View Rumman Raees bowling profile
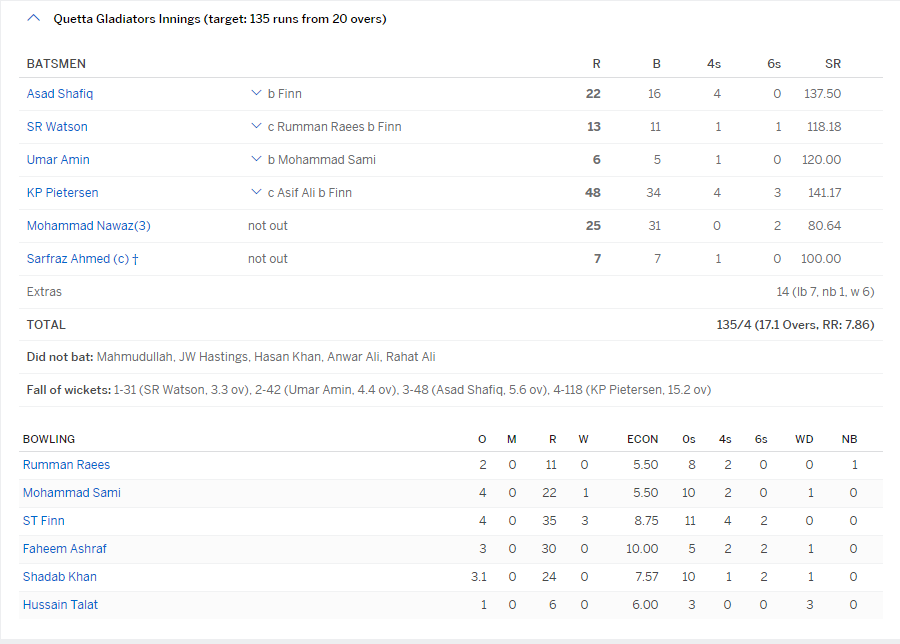The height and width of the screenshot is (644, 900). pos(66,464)
